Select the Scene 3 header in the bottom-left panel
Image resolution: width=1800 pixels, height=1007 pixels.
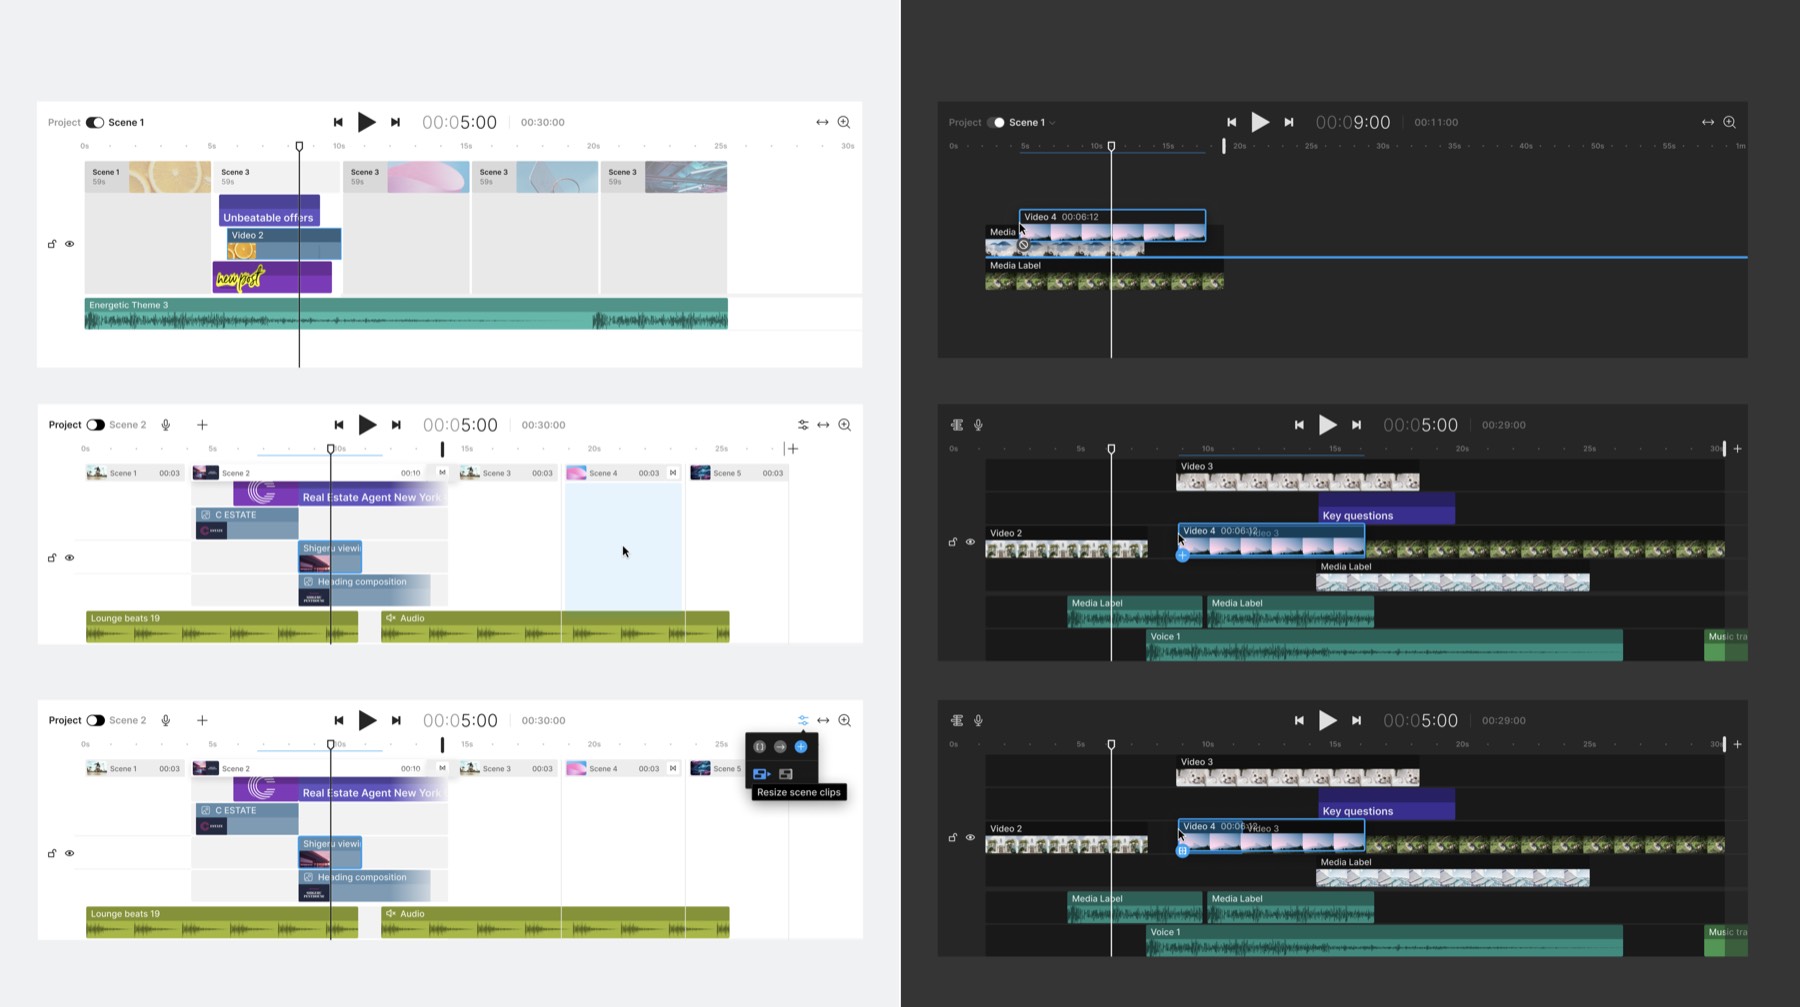507,768
